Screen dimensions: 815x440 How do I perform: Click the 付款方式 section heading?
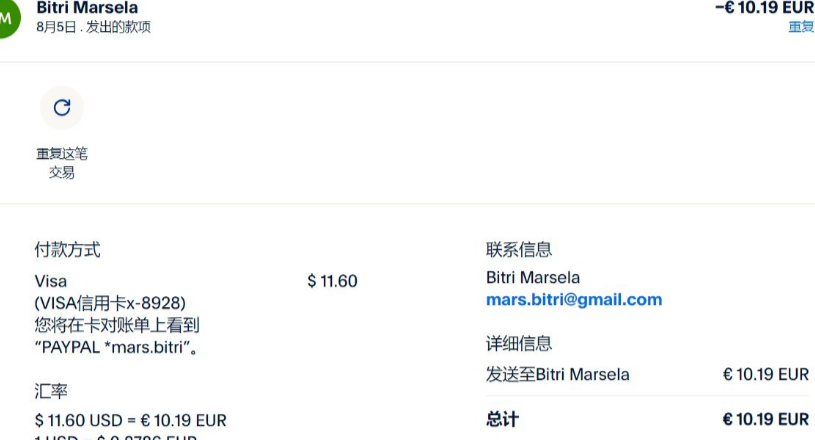click(x=68, y=250)
